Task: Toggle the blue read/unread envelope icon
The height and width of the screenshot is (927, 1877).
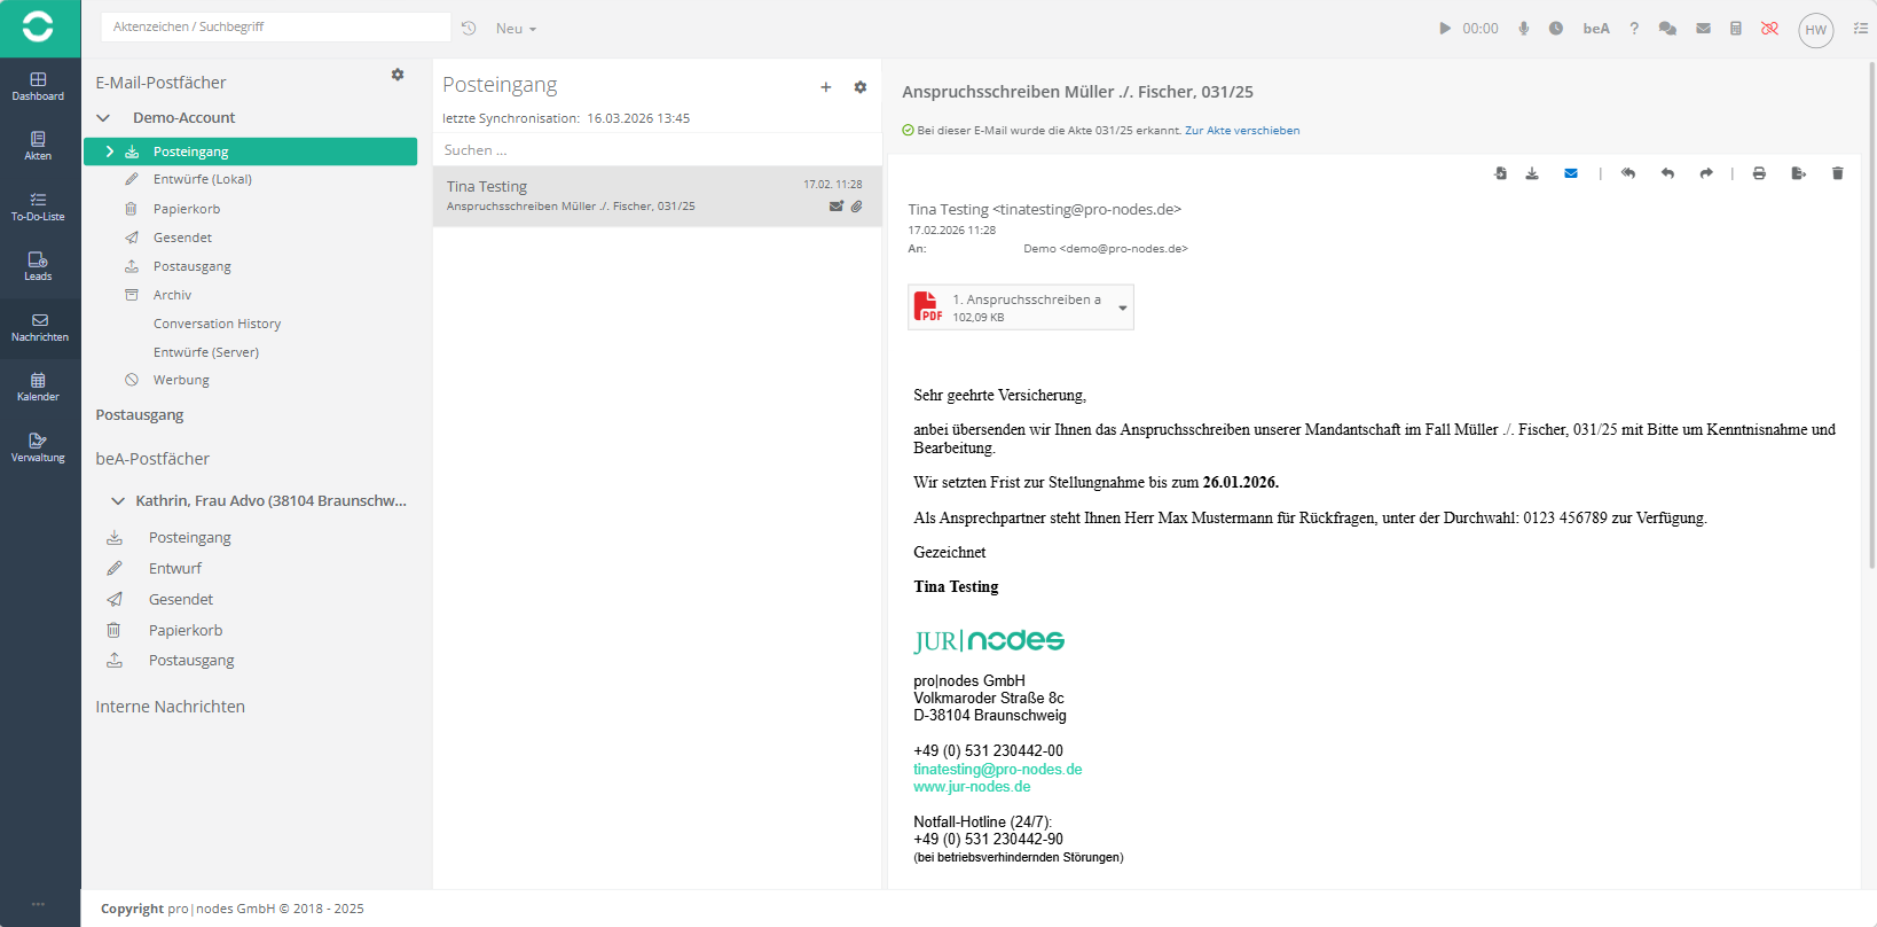Action: [x=1571, y=174]
